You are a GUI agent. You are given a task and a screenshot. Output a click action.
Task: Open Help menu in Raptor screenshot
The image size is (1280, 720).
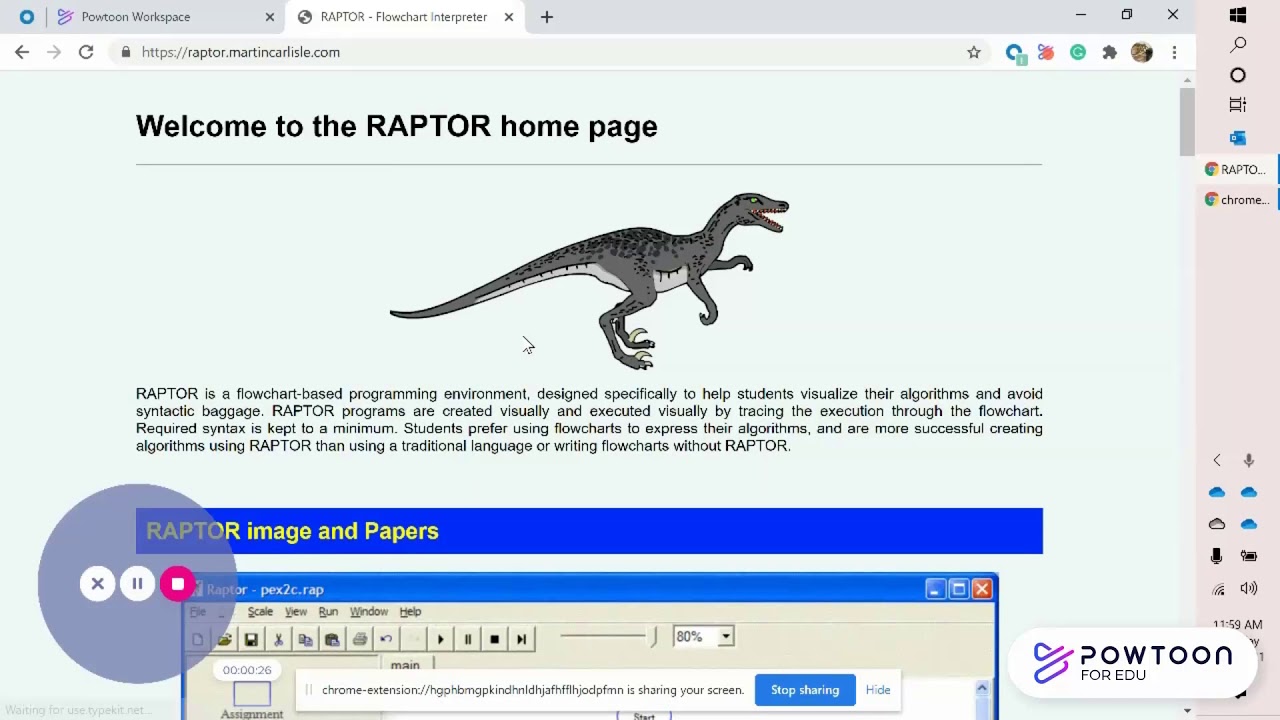(410, 612)
